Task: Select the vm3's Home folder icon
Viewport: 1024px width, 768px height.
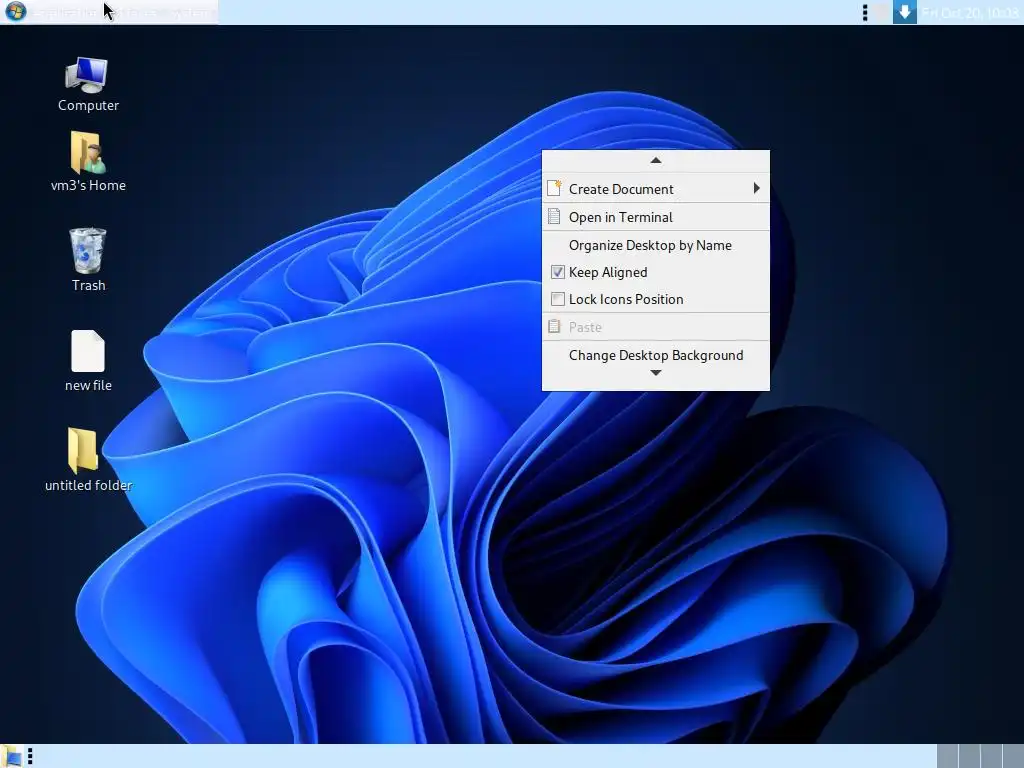Action: 88,152
